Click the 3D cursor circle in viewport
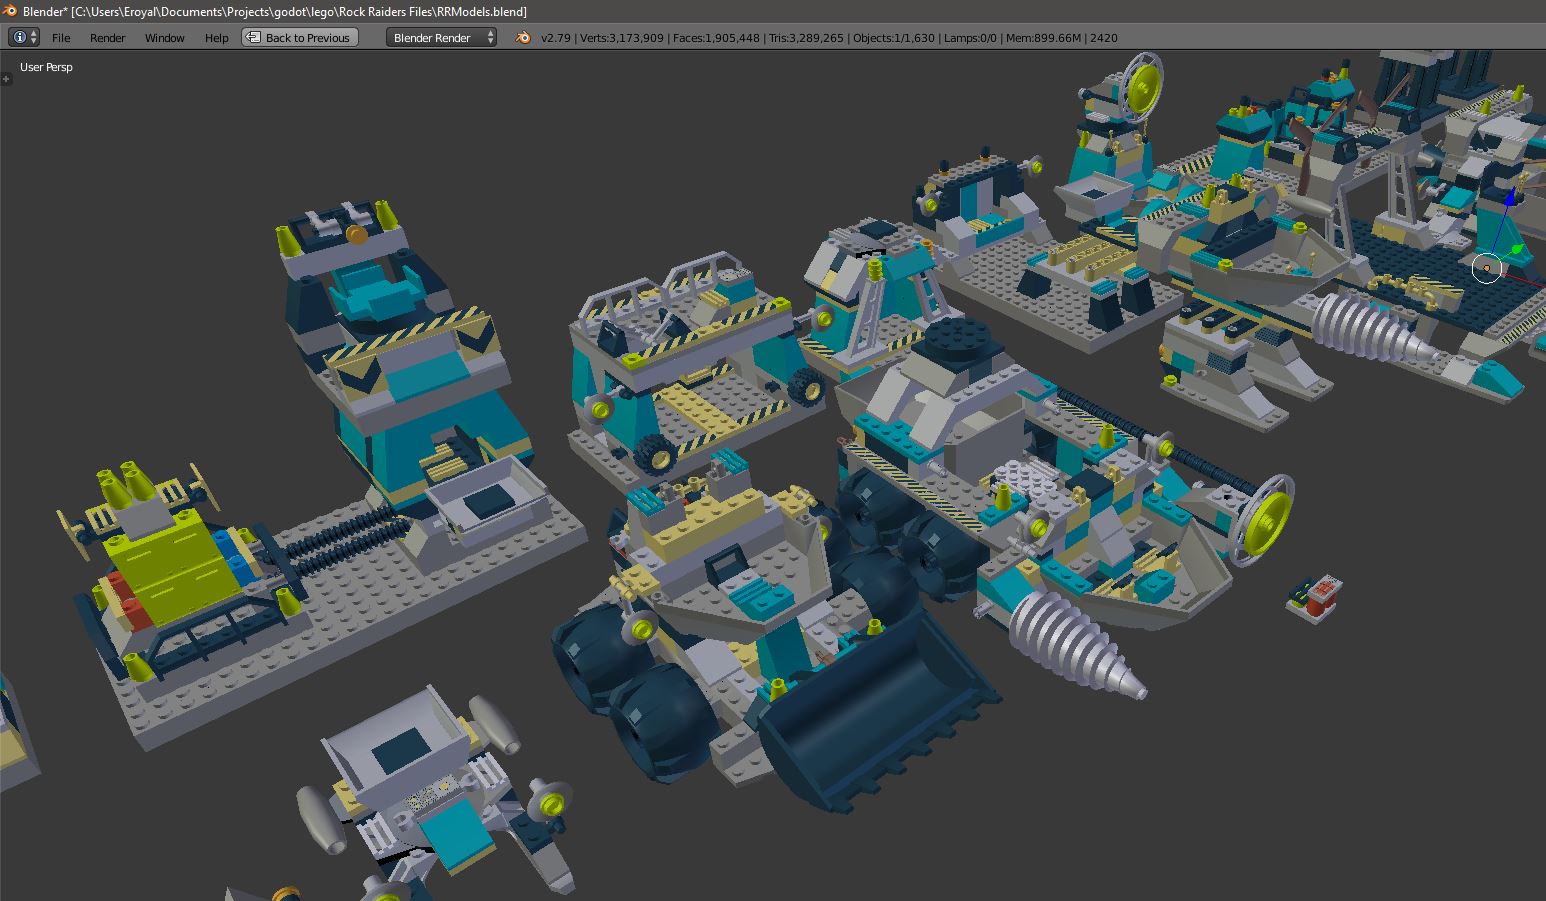The image size is (1546, 901). (x=1487, y=268)
